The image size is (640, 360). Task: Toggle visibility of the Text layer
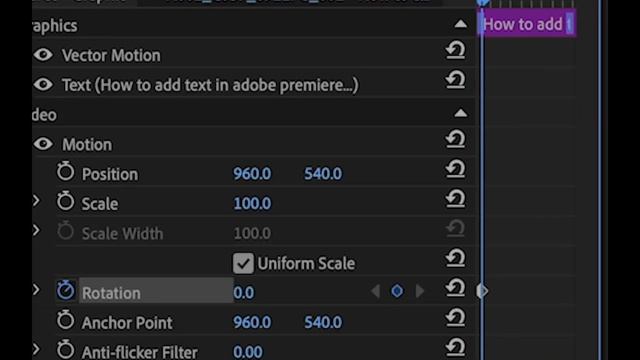click(43, 84)
